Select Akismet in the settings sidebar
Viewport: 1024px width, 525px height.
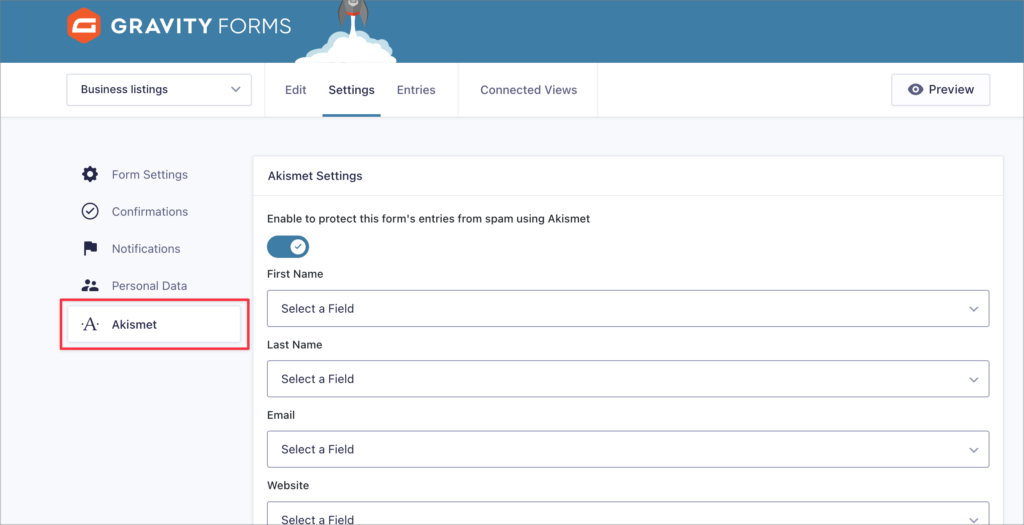coord(154,325)
